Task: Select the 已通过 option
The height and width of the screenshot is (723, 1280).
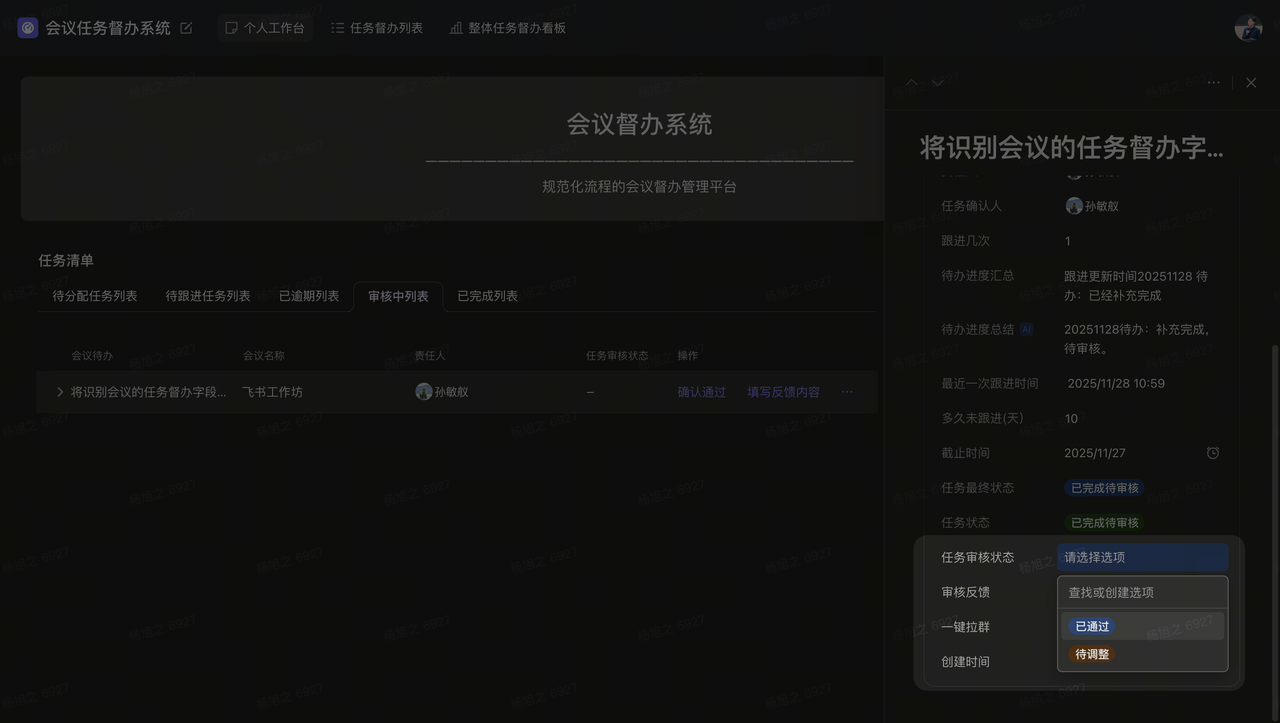Action: pos(1091,626)
